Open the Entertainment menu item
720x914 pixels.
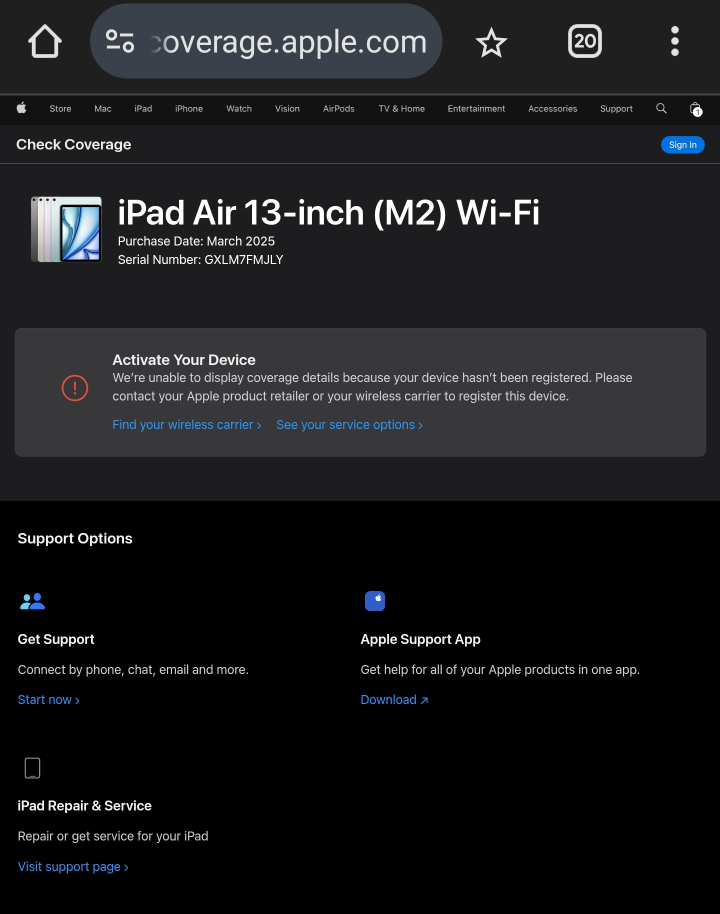(x=476, y=108)
